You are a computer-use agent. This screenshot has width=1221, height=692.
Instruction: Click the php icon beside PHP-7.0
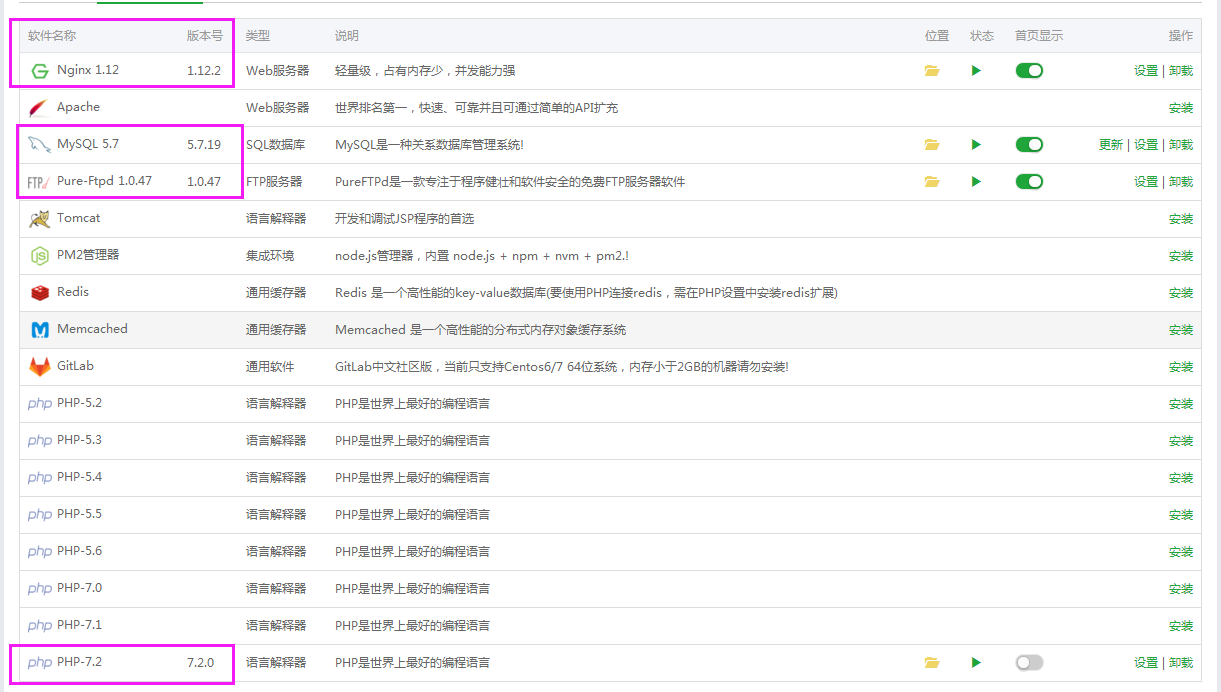[40, 589]
